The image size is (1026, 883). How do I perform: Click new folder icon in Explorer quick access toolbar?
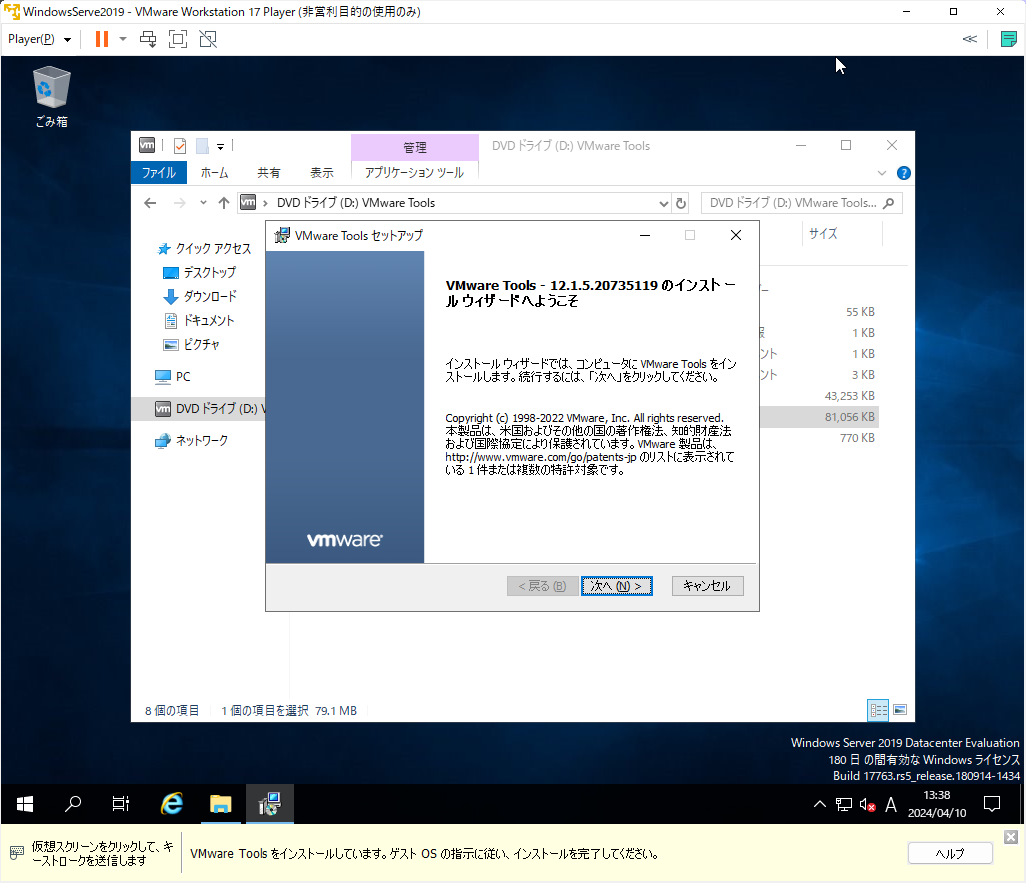tap(202, 146)
